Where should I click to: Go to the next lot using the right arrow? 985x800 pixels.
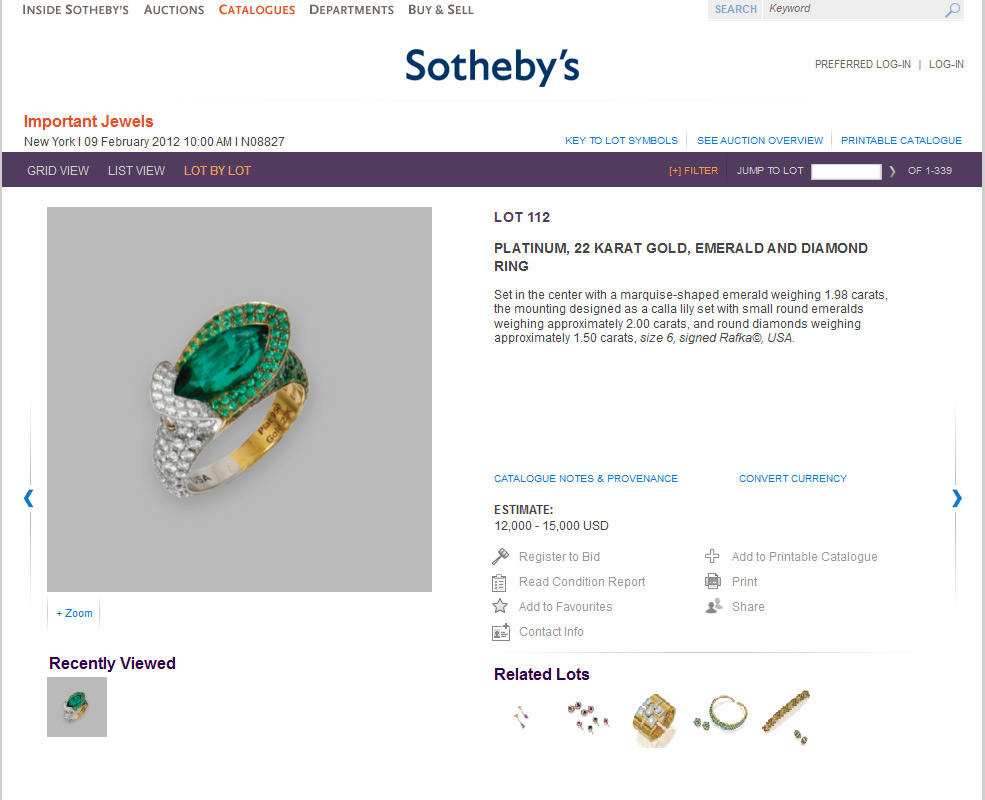tap(957, 498)
